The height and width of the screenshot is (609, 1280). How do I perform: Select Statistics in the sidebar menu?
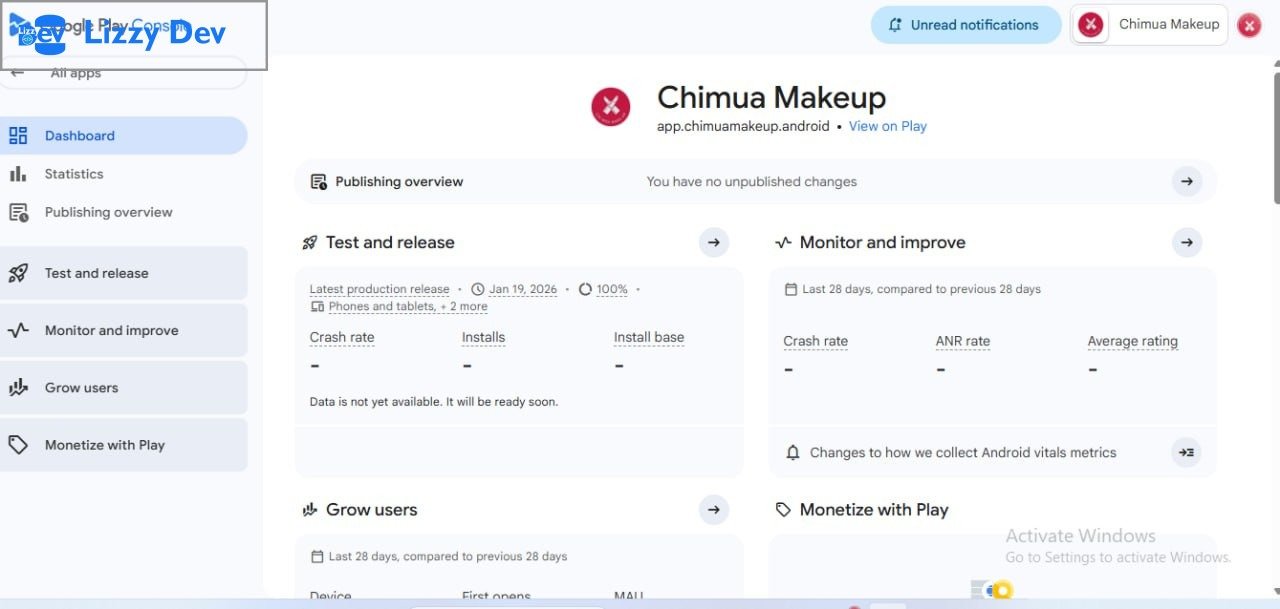[x=74, y=174]
